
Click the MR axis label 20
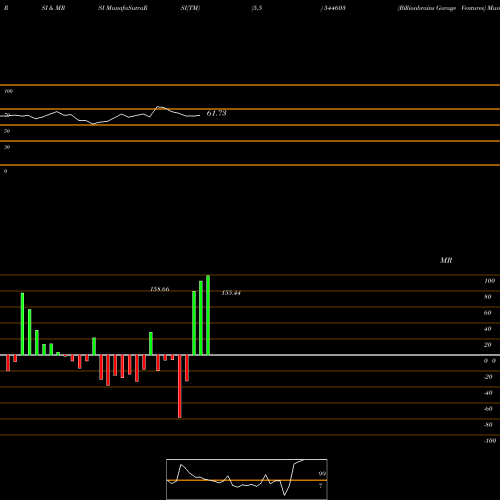click(488, 345)
